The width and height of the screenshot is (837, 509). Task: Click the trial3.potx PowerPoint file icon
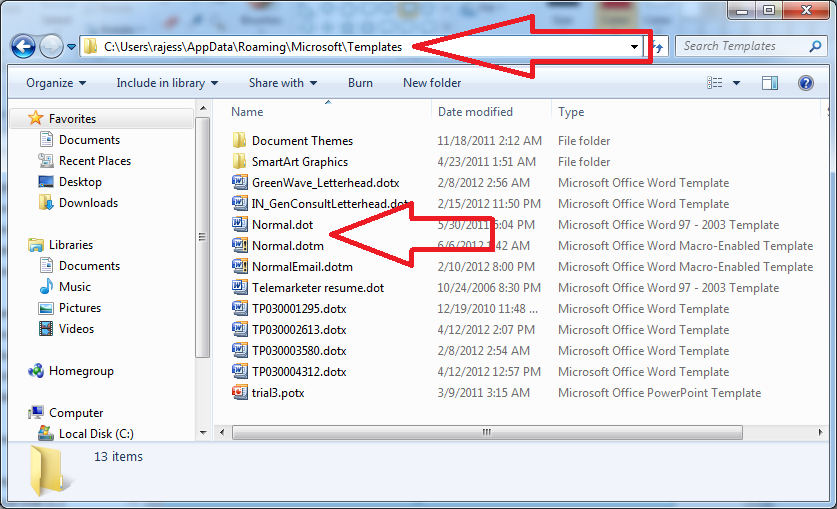[x=239, y=393]
